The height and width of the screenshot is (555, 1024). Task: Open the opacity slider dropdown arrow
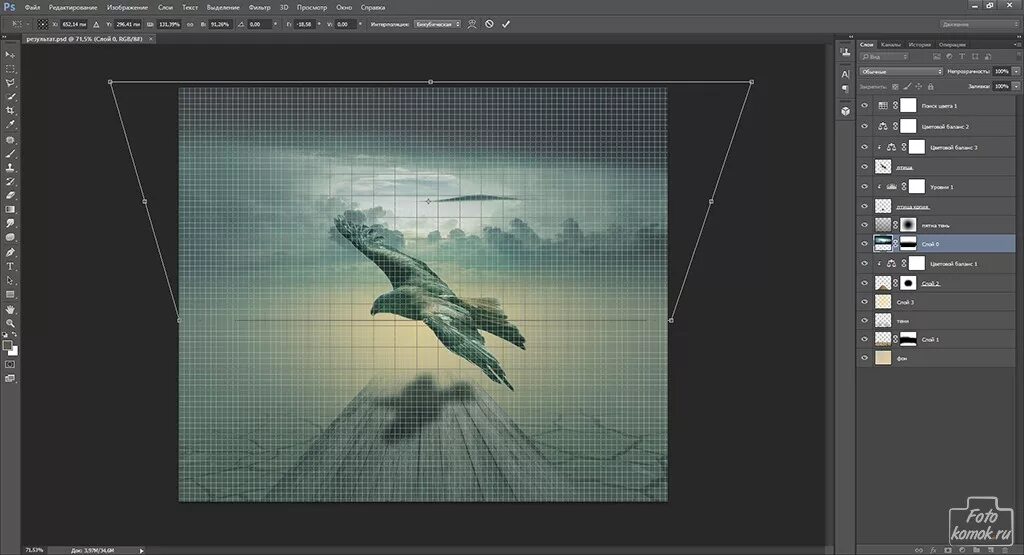click(1016, 71)
